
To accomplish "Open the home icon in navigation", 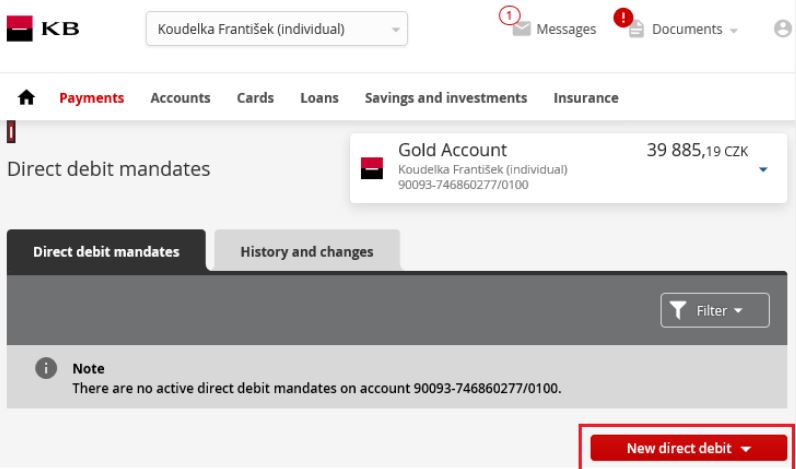I will pyautogui.click(x=26, y=97).
